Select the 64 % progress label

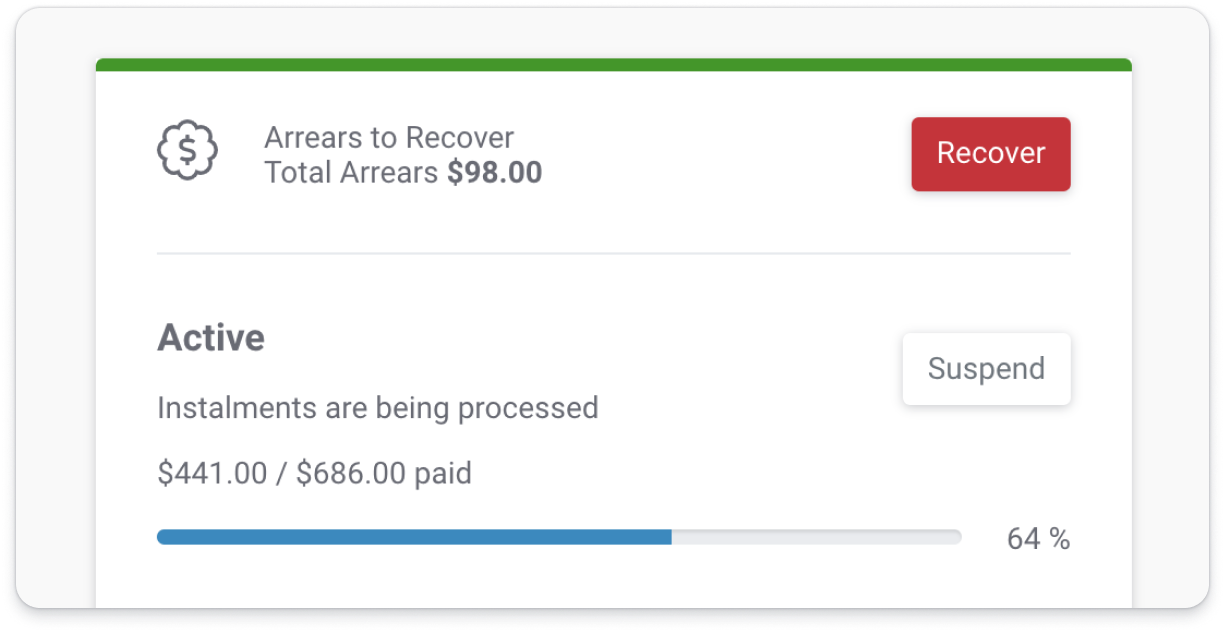[1038, 539]
